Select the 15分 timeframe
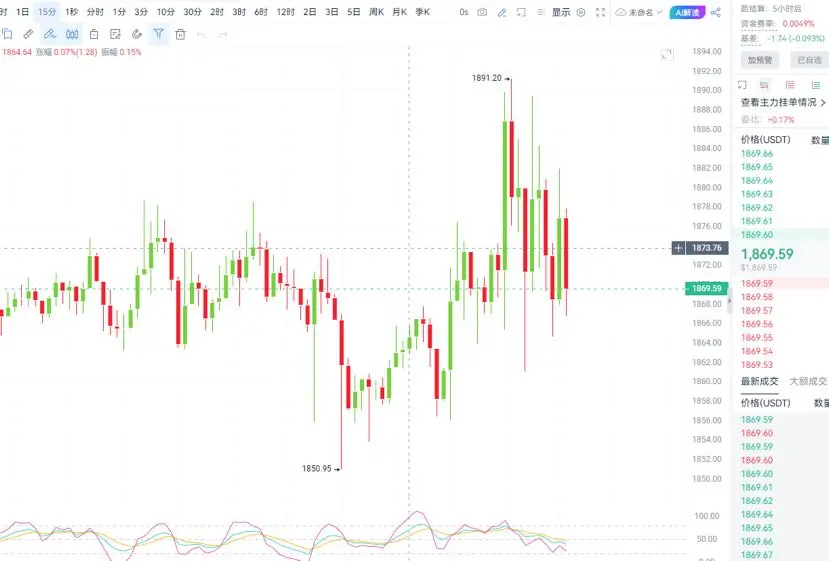 pos(47,12)
